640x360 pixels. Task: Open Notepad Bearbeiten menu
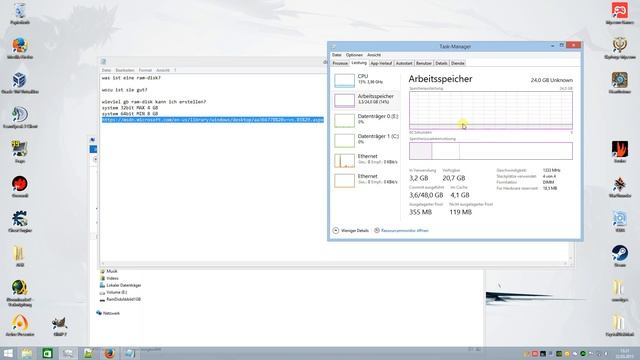tap(124, 70)
